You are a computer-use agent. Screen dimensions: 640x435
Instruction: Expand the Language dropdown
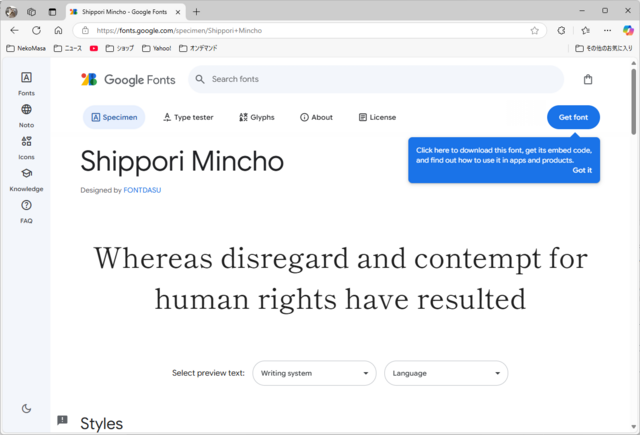tap(446, 373)
